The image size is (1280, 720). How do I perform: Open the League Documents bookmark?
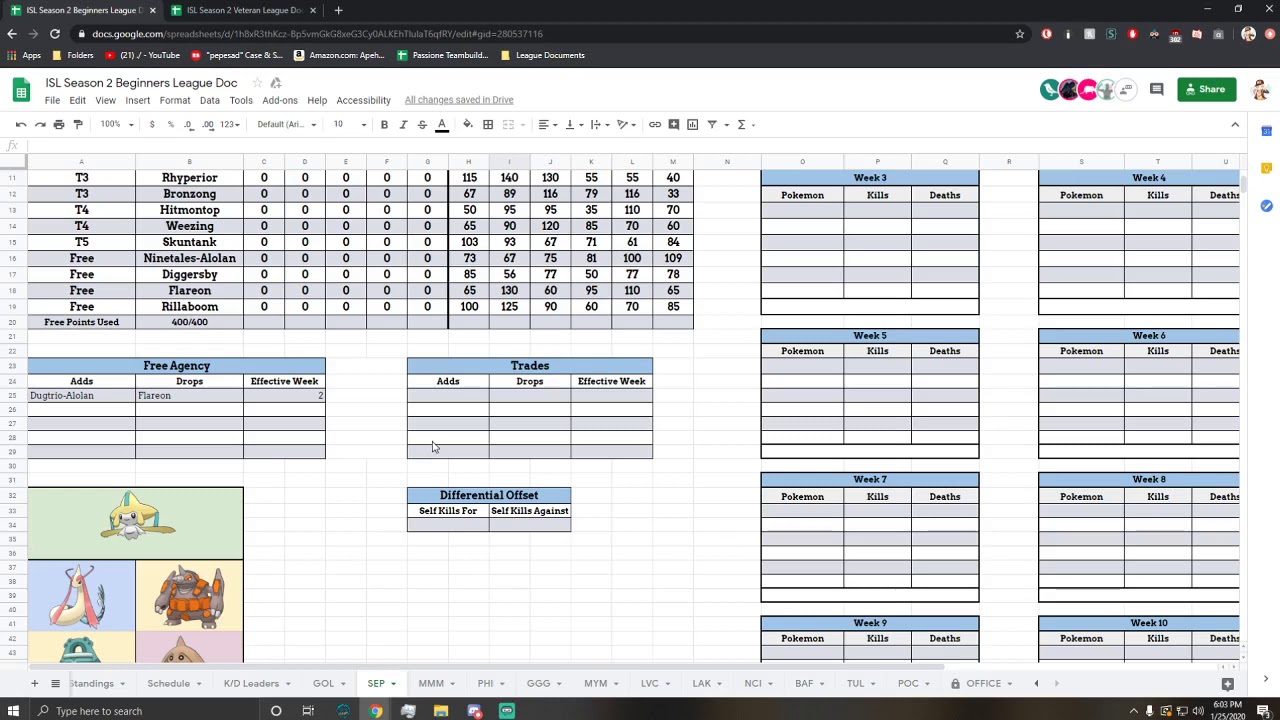(543, 55)
